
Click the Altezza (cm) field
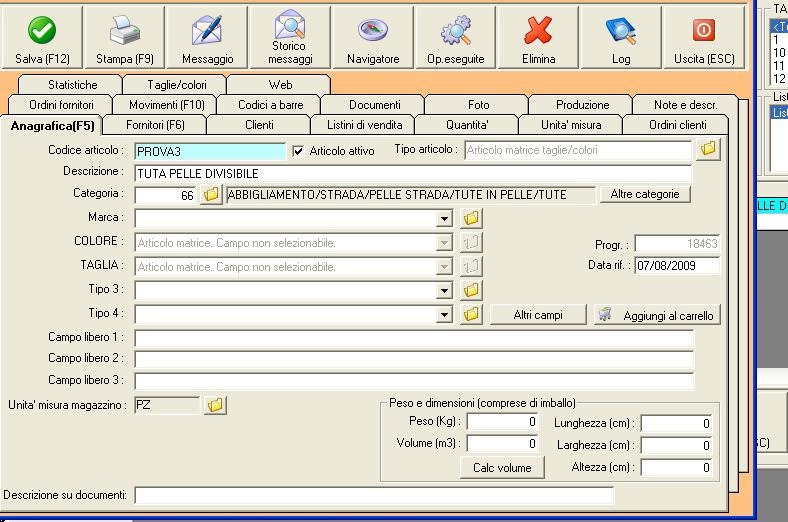676,468
